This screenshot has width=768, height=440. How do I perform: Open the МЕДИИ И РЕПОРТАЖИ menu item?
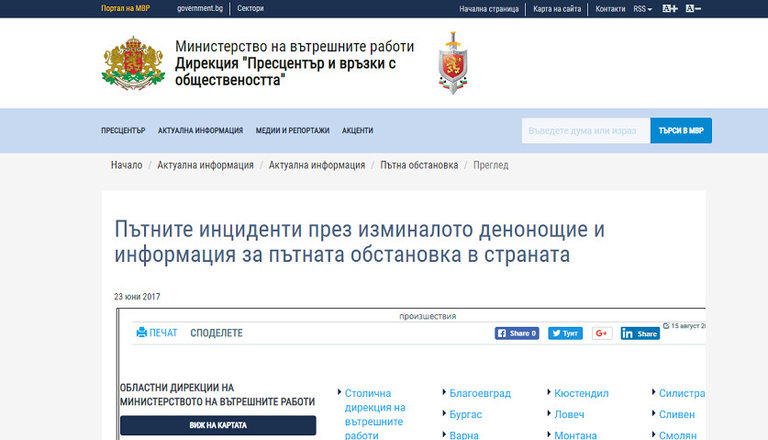(x=292, y=131)
